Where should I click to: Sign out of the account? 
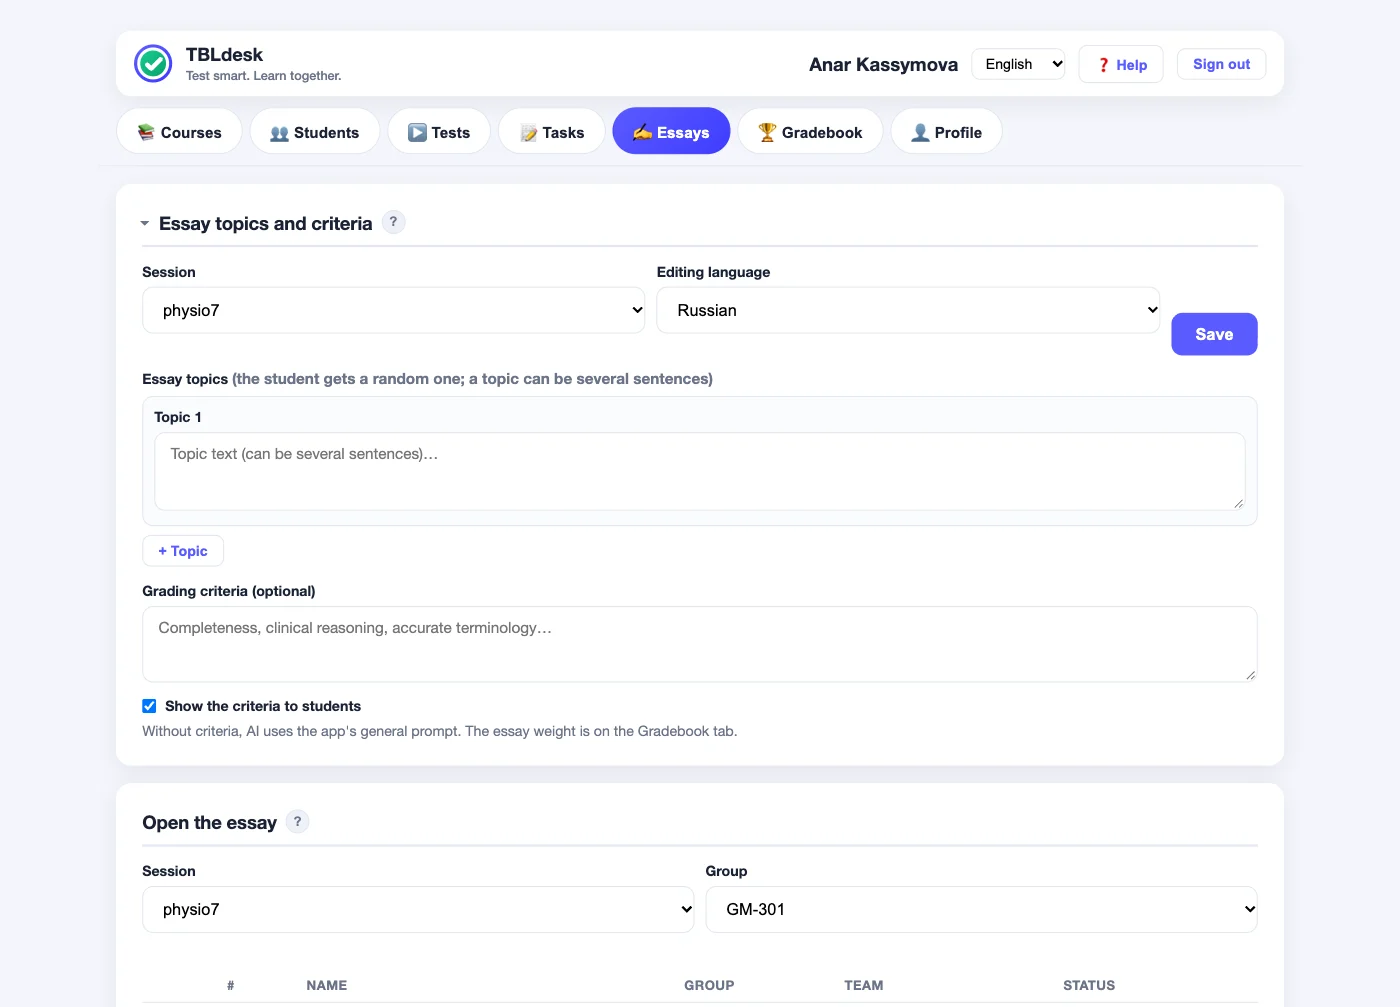point(1221,64)
